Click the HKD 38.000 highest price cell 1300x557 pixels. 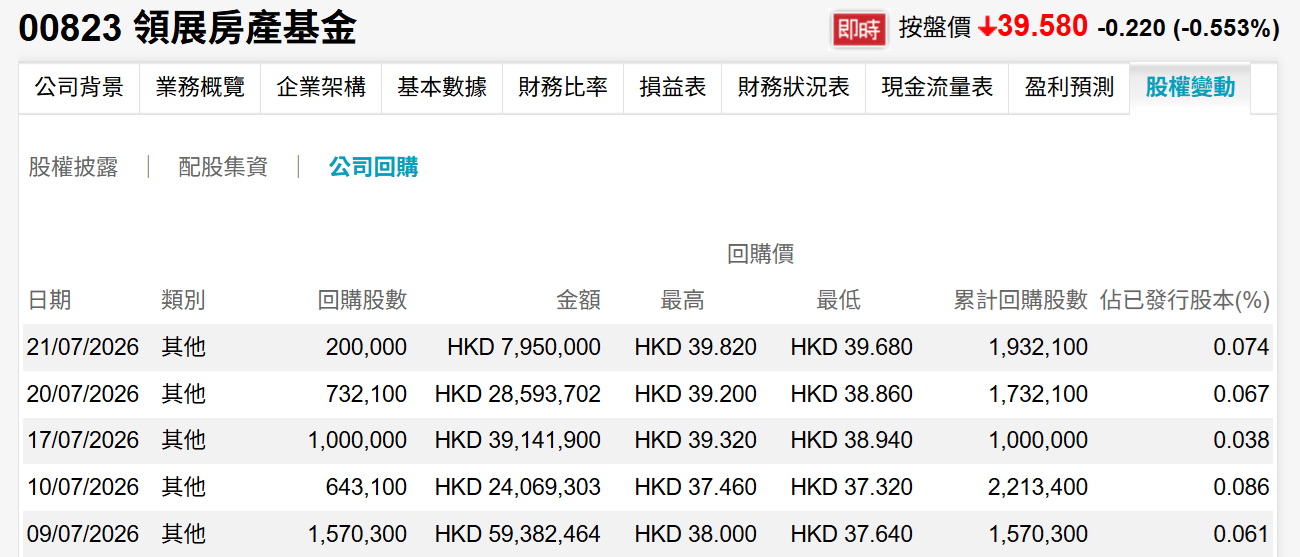[696, 534]
